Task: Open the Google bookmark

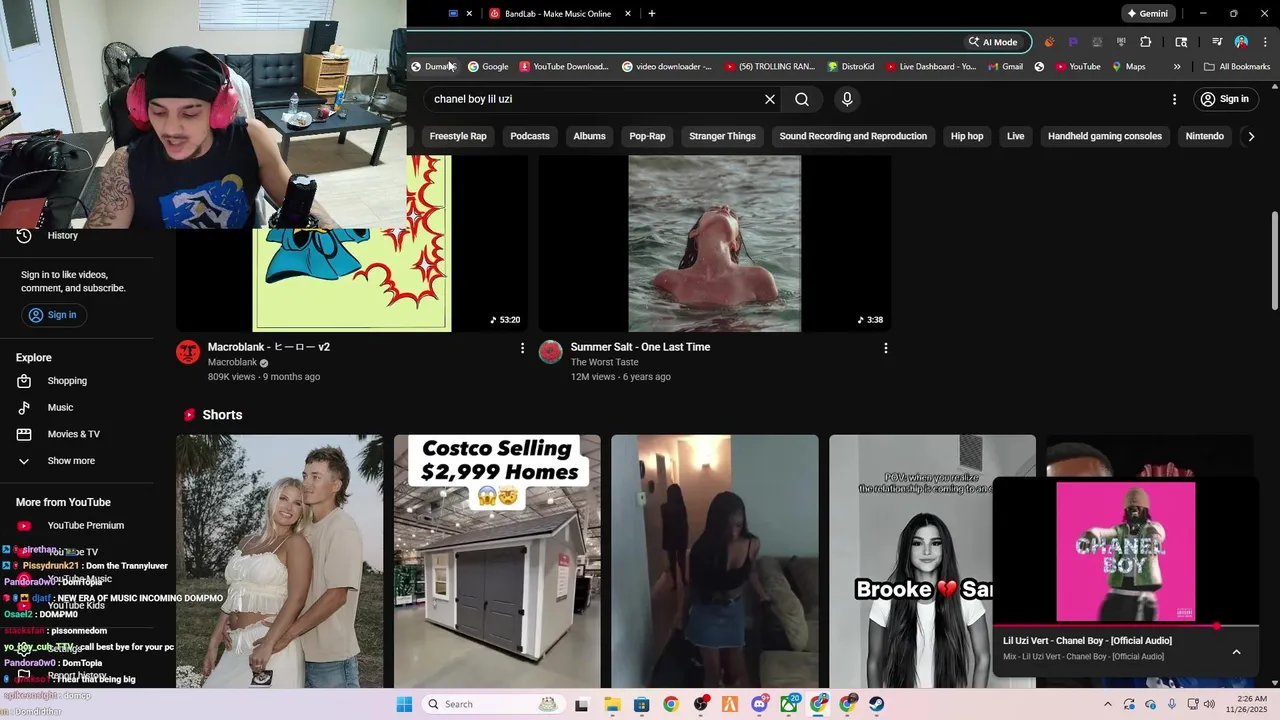Action: (x=488, y=67)
